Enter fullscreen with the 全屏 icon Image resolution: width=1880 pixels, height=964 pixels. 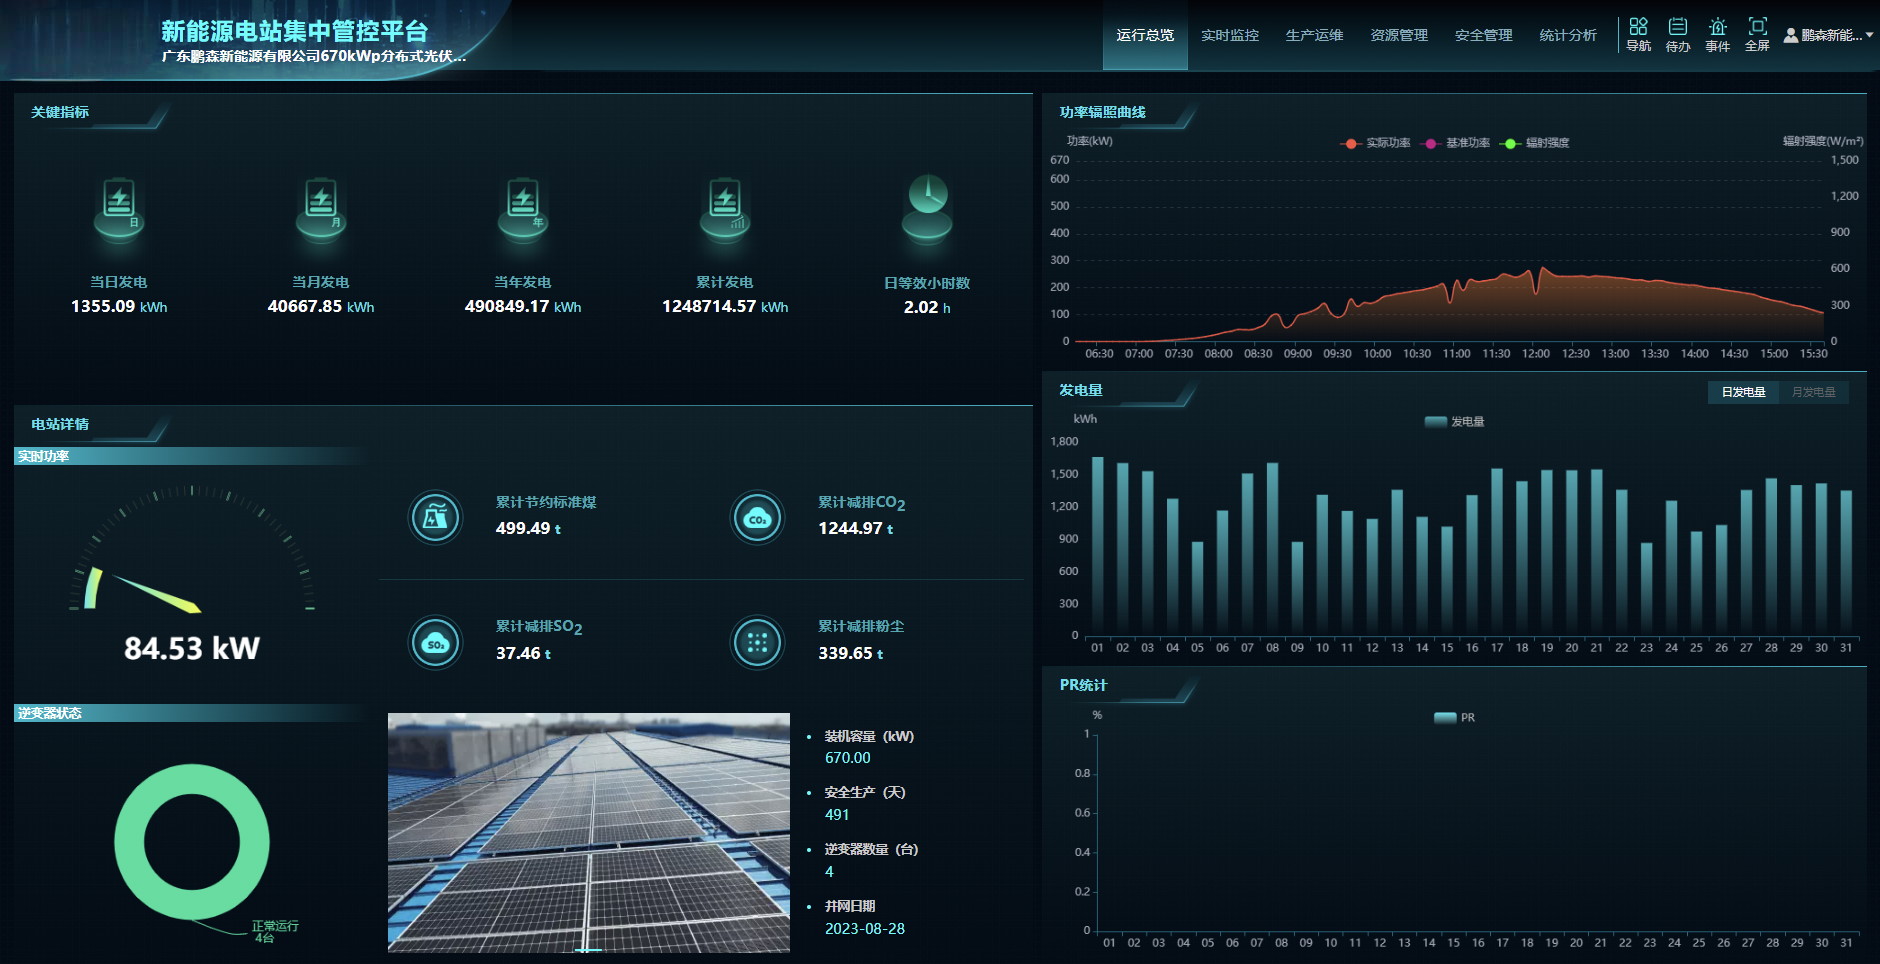click(1757, 26)
